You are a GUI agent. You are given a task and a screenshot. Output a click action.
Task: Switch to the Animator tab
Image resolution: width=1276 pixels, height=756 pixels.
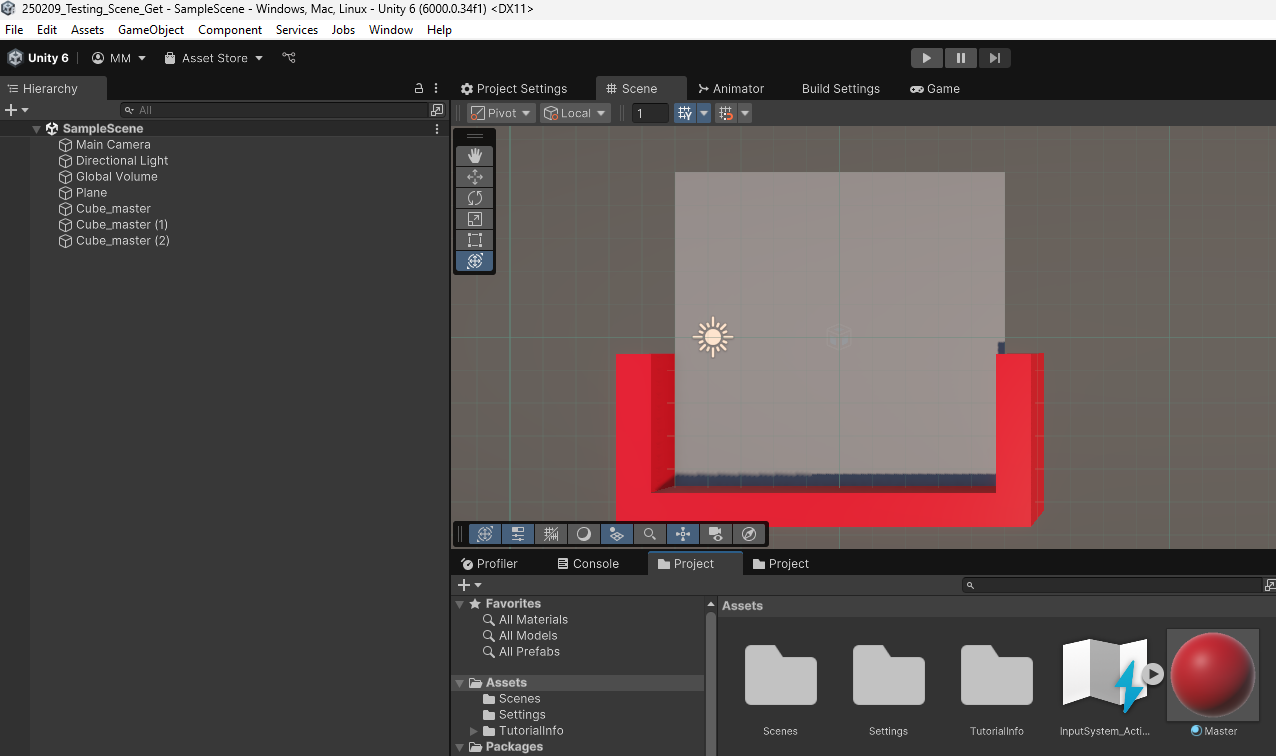[731, 89]
